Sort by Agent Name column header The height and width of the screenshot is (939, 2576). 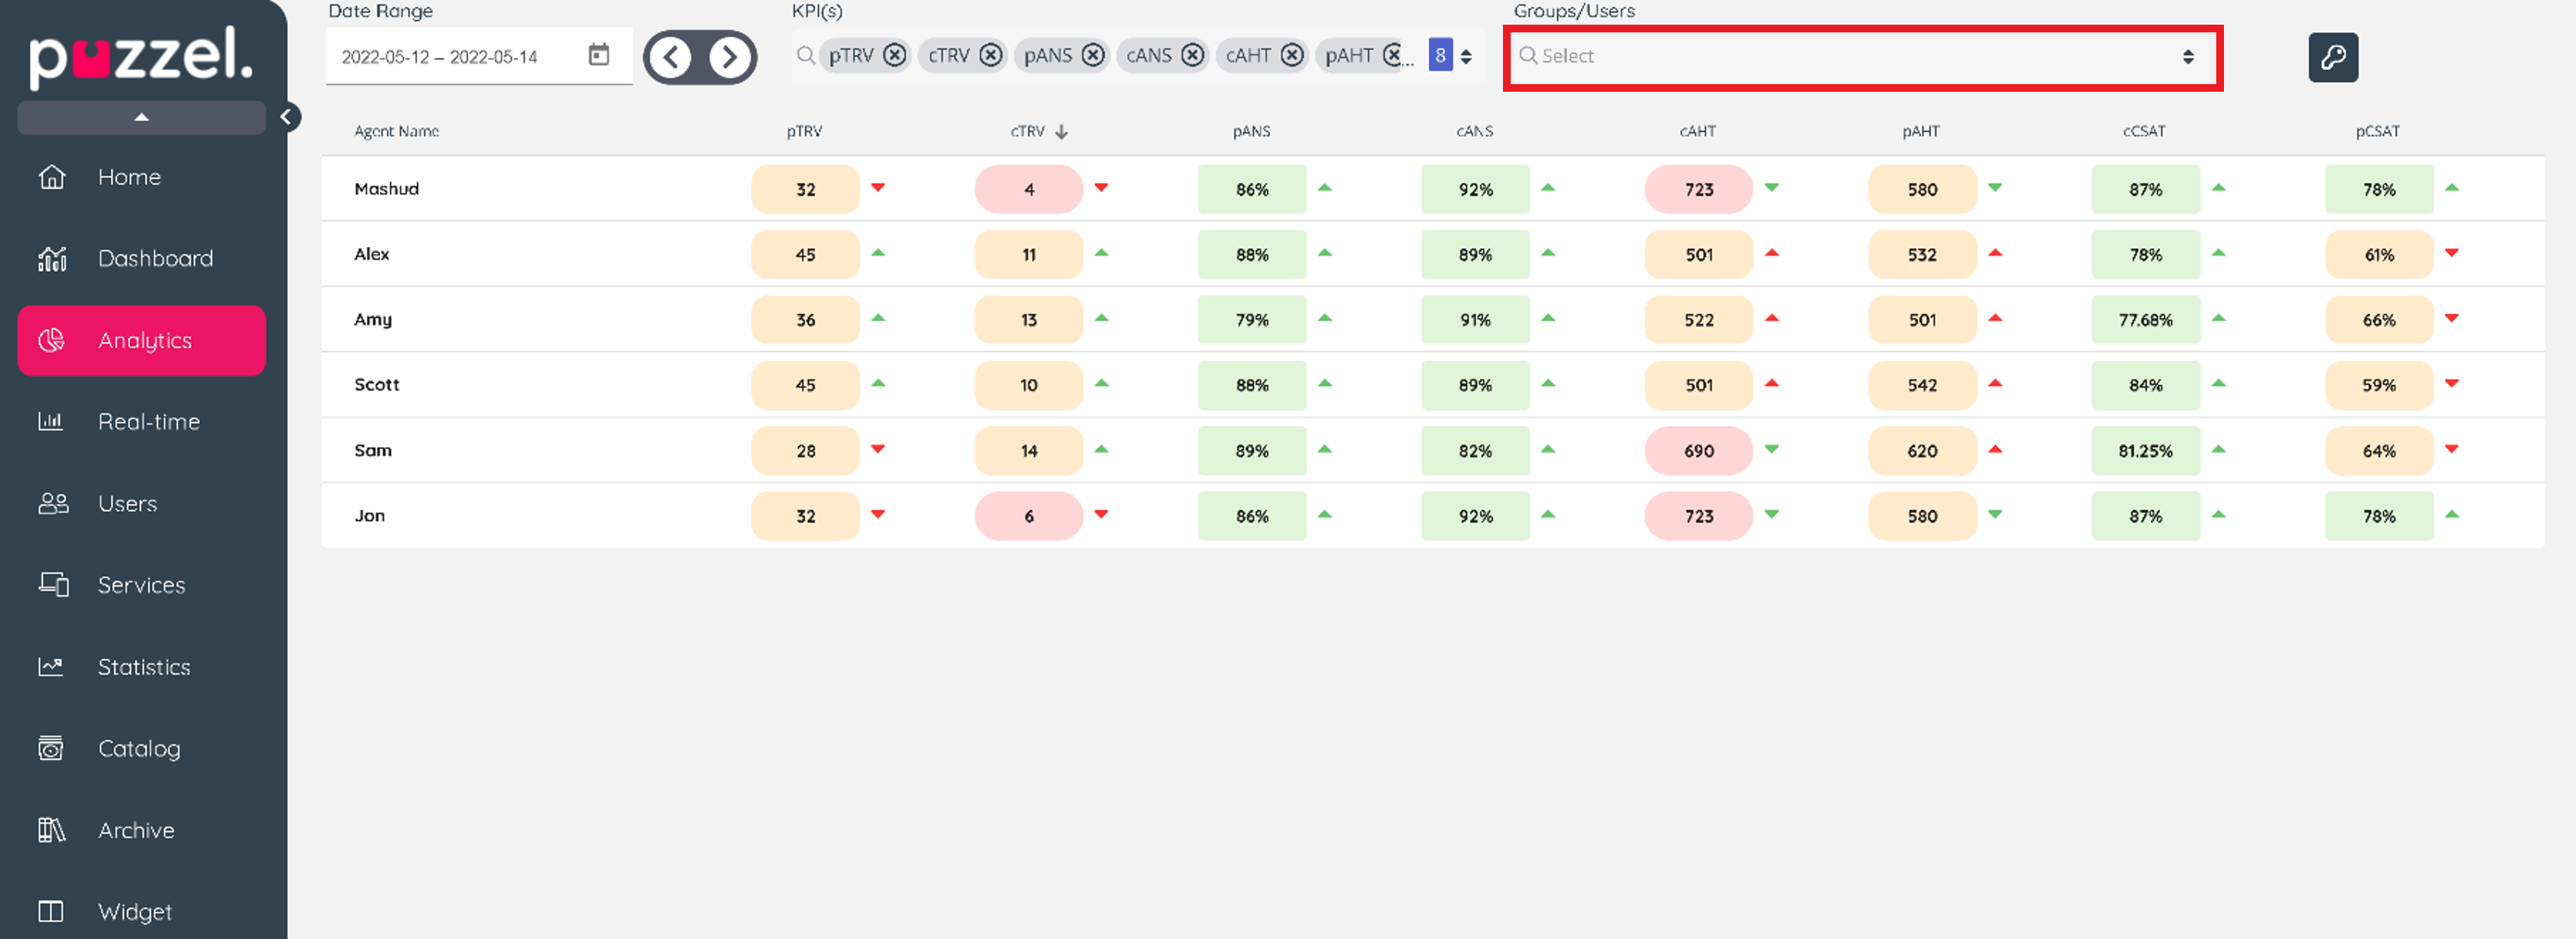396,131
